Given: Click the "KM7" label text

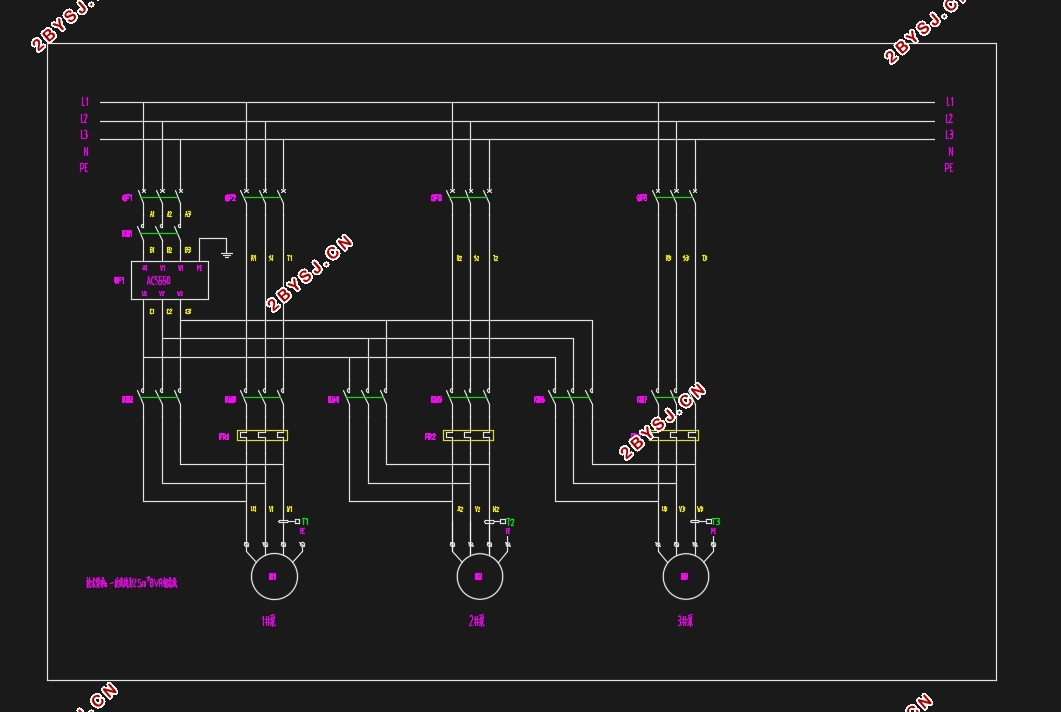Looking at the screenshot, I should (x=642, y=400).
